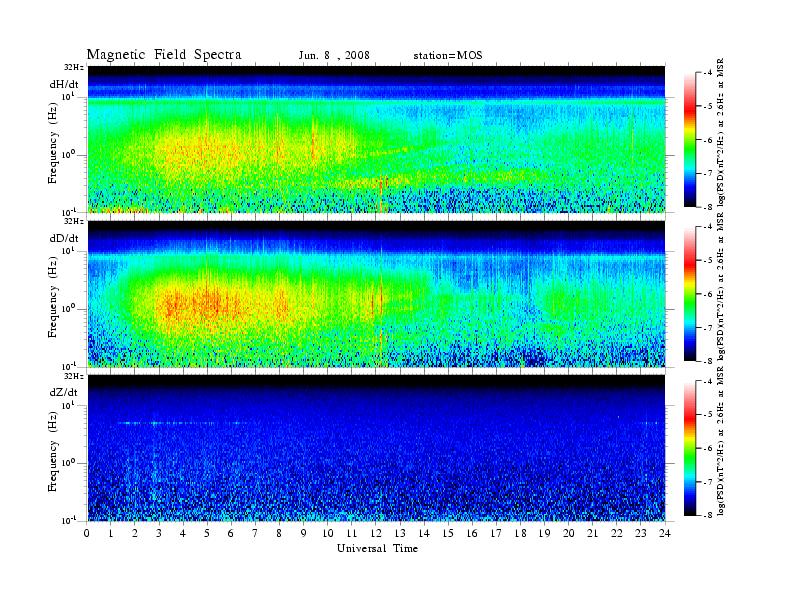Click the "-6" value on dD/dt color scale
This screenshot has width=792, height=612.
(x=708, y=294)
